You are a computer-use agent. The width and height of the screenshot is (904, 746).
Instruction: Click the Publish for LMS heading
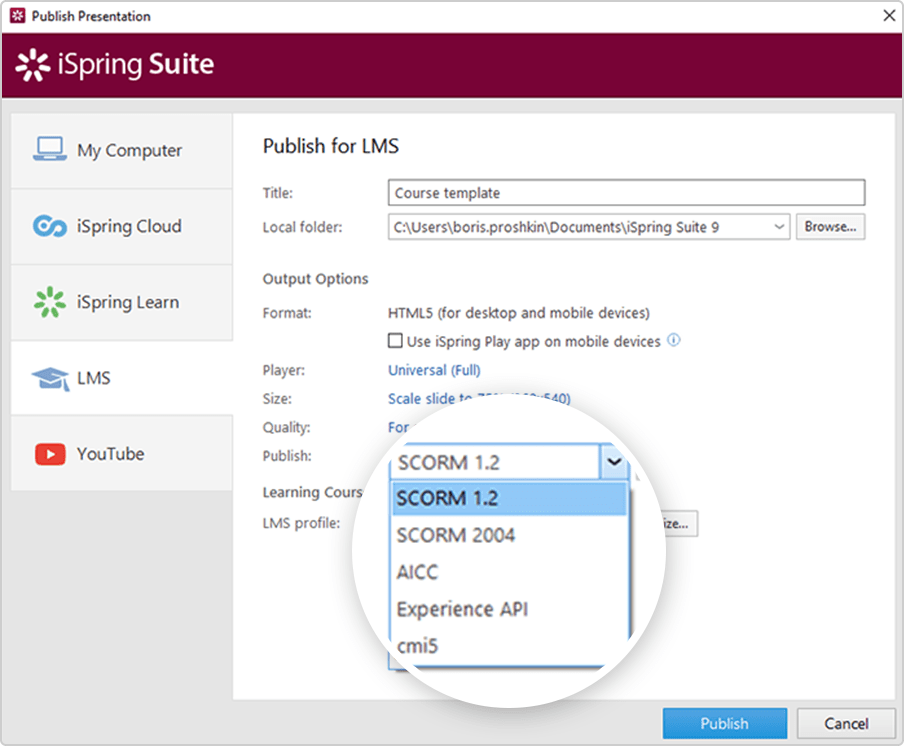(330, 146)
